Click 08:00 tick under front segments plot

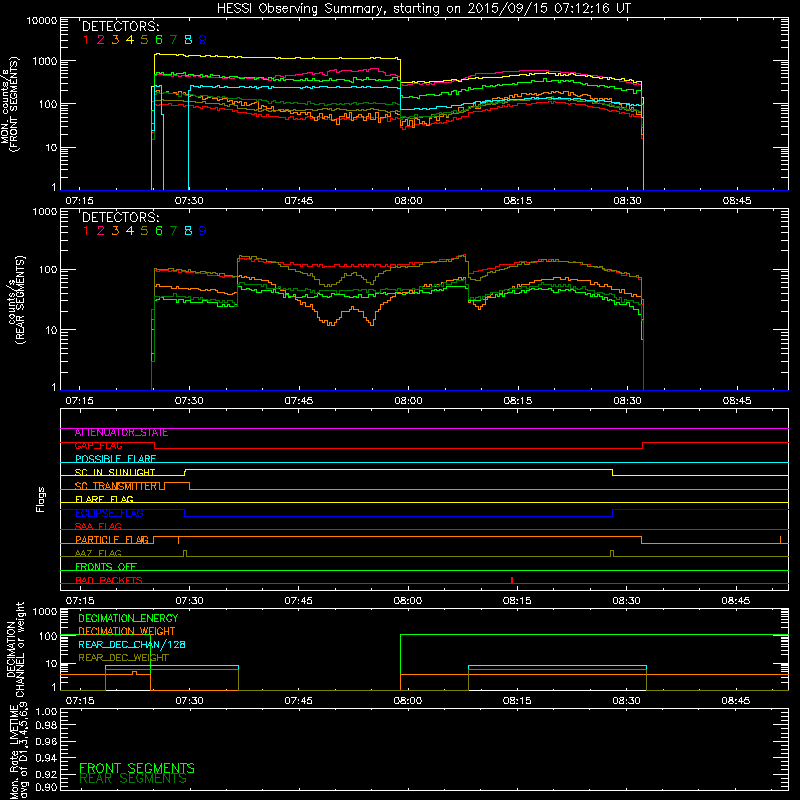(x=408, y=201)
